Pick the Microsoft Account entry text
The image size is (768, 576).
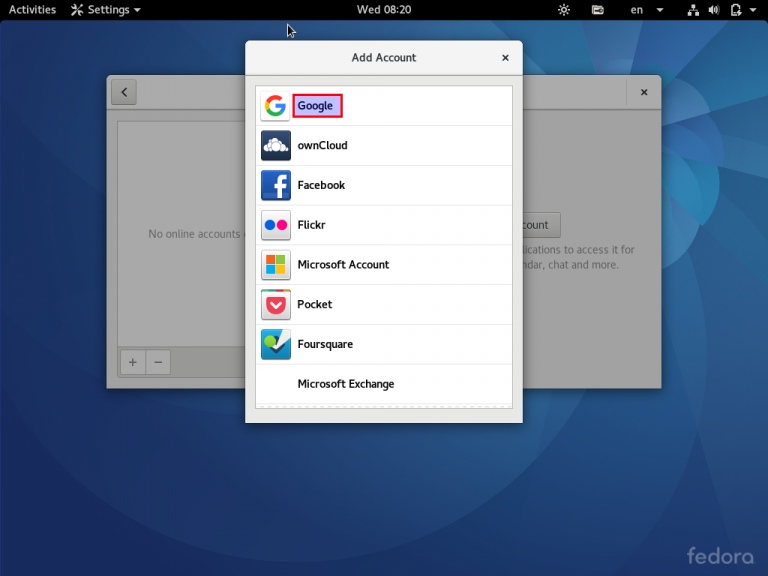click(x=343, y=264)
